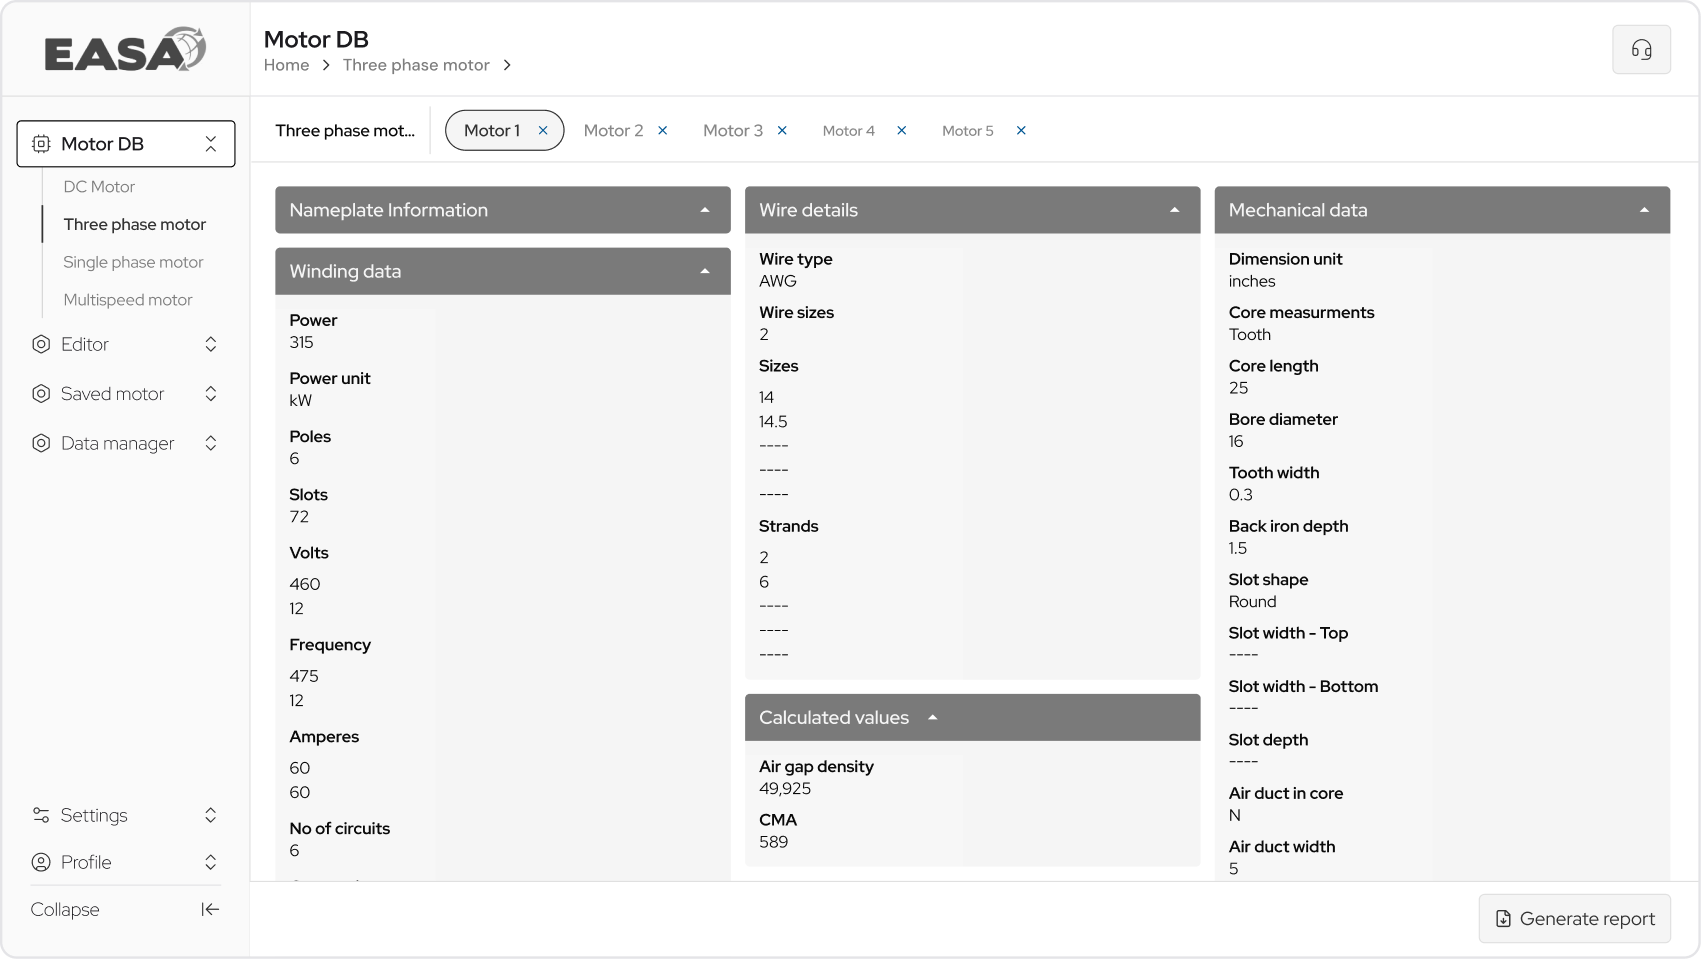Click the headset support icon

1641,50
